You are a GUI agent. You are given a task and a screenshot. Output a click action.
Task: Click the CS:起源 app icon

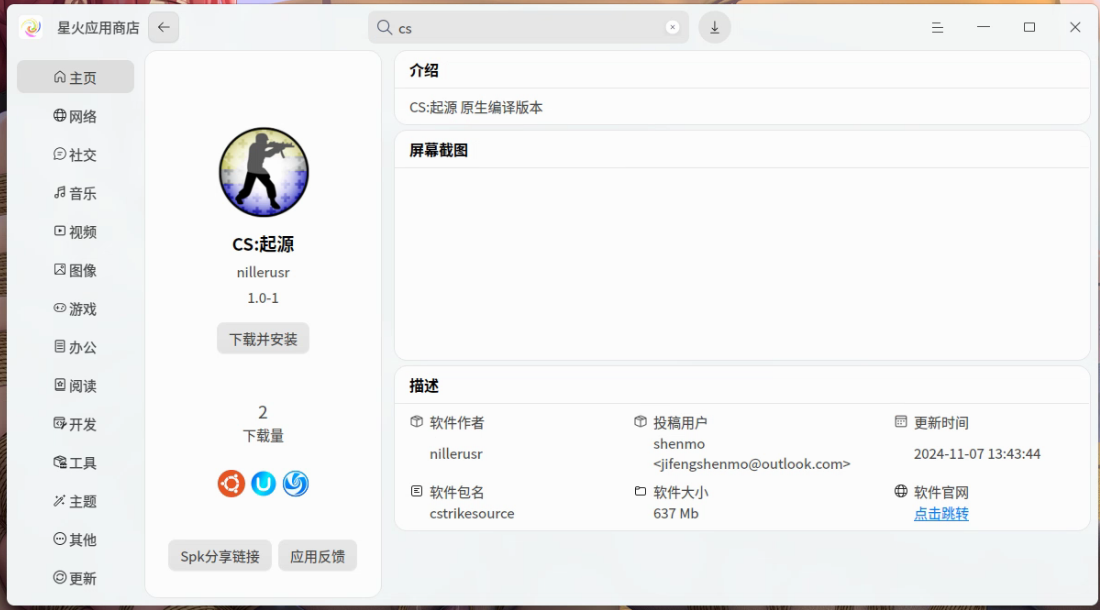[263, 172]
